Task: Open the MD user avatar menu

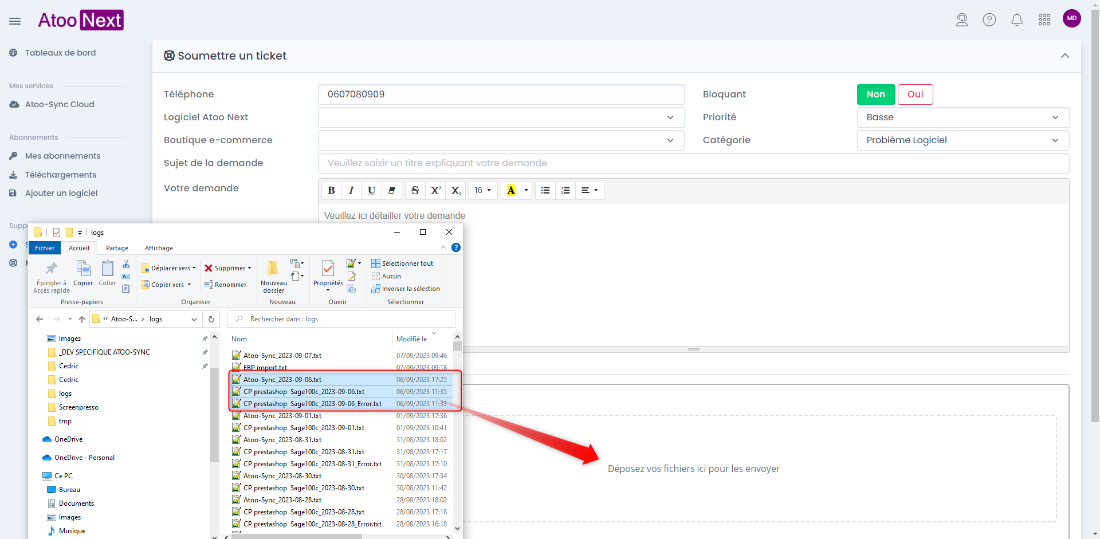Action: coord(1071,18)
